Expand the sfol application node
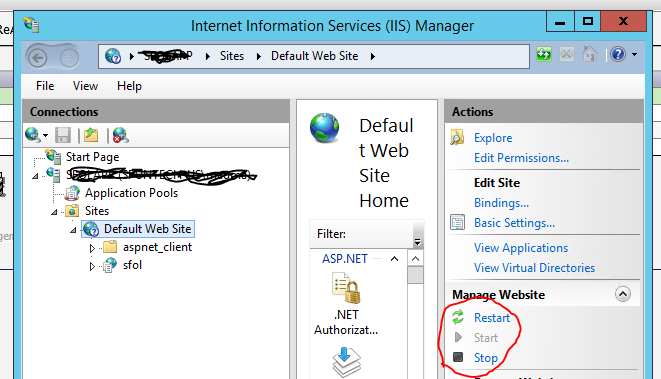 point(92,266)
